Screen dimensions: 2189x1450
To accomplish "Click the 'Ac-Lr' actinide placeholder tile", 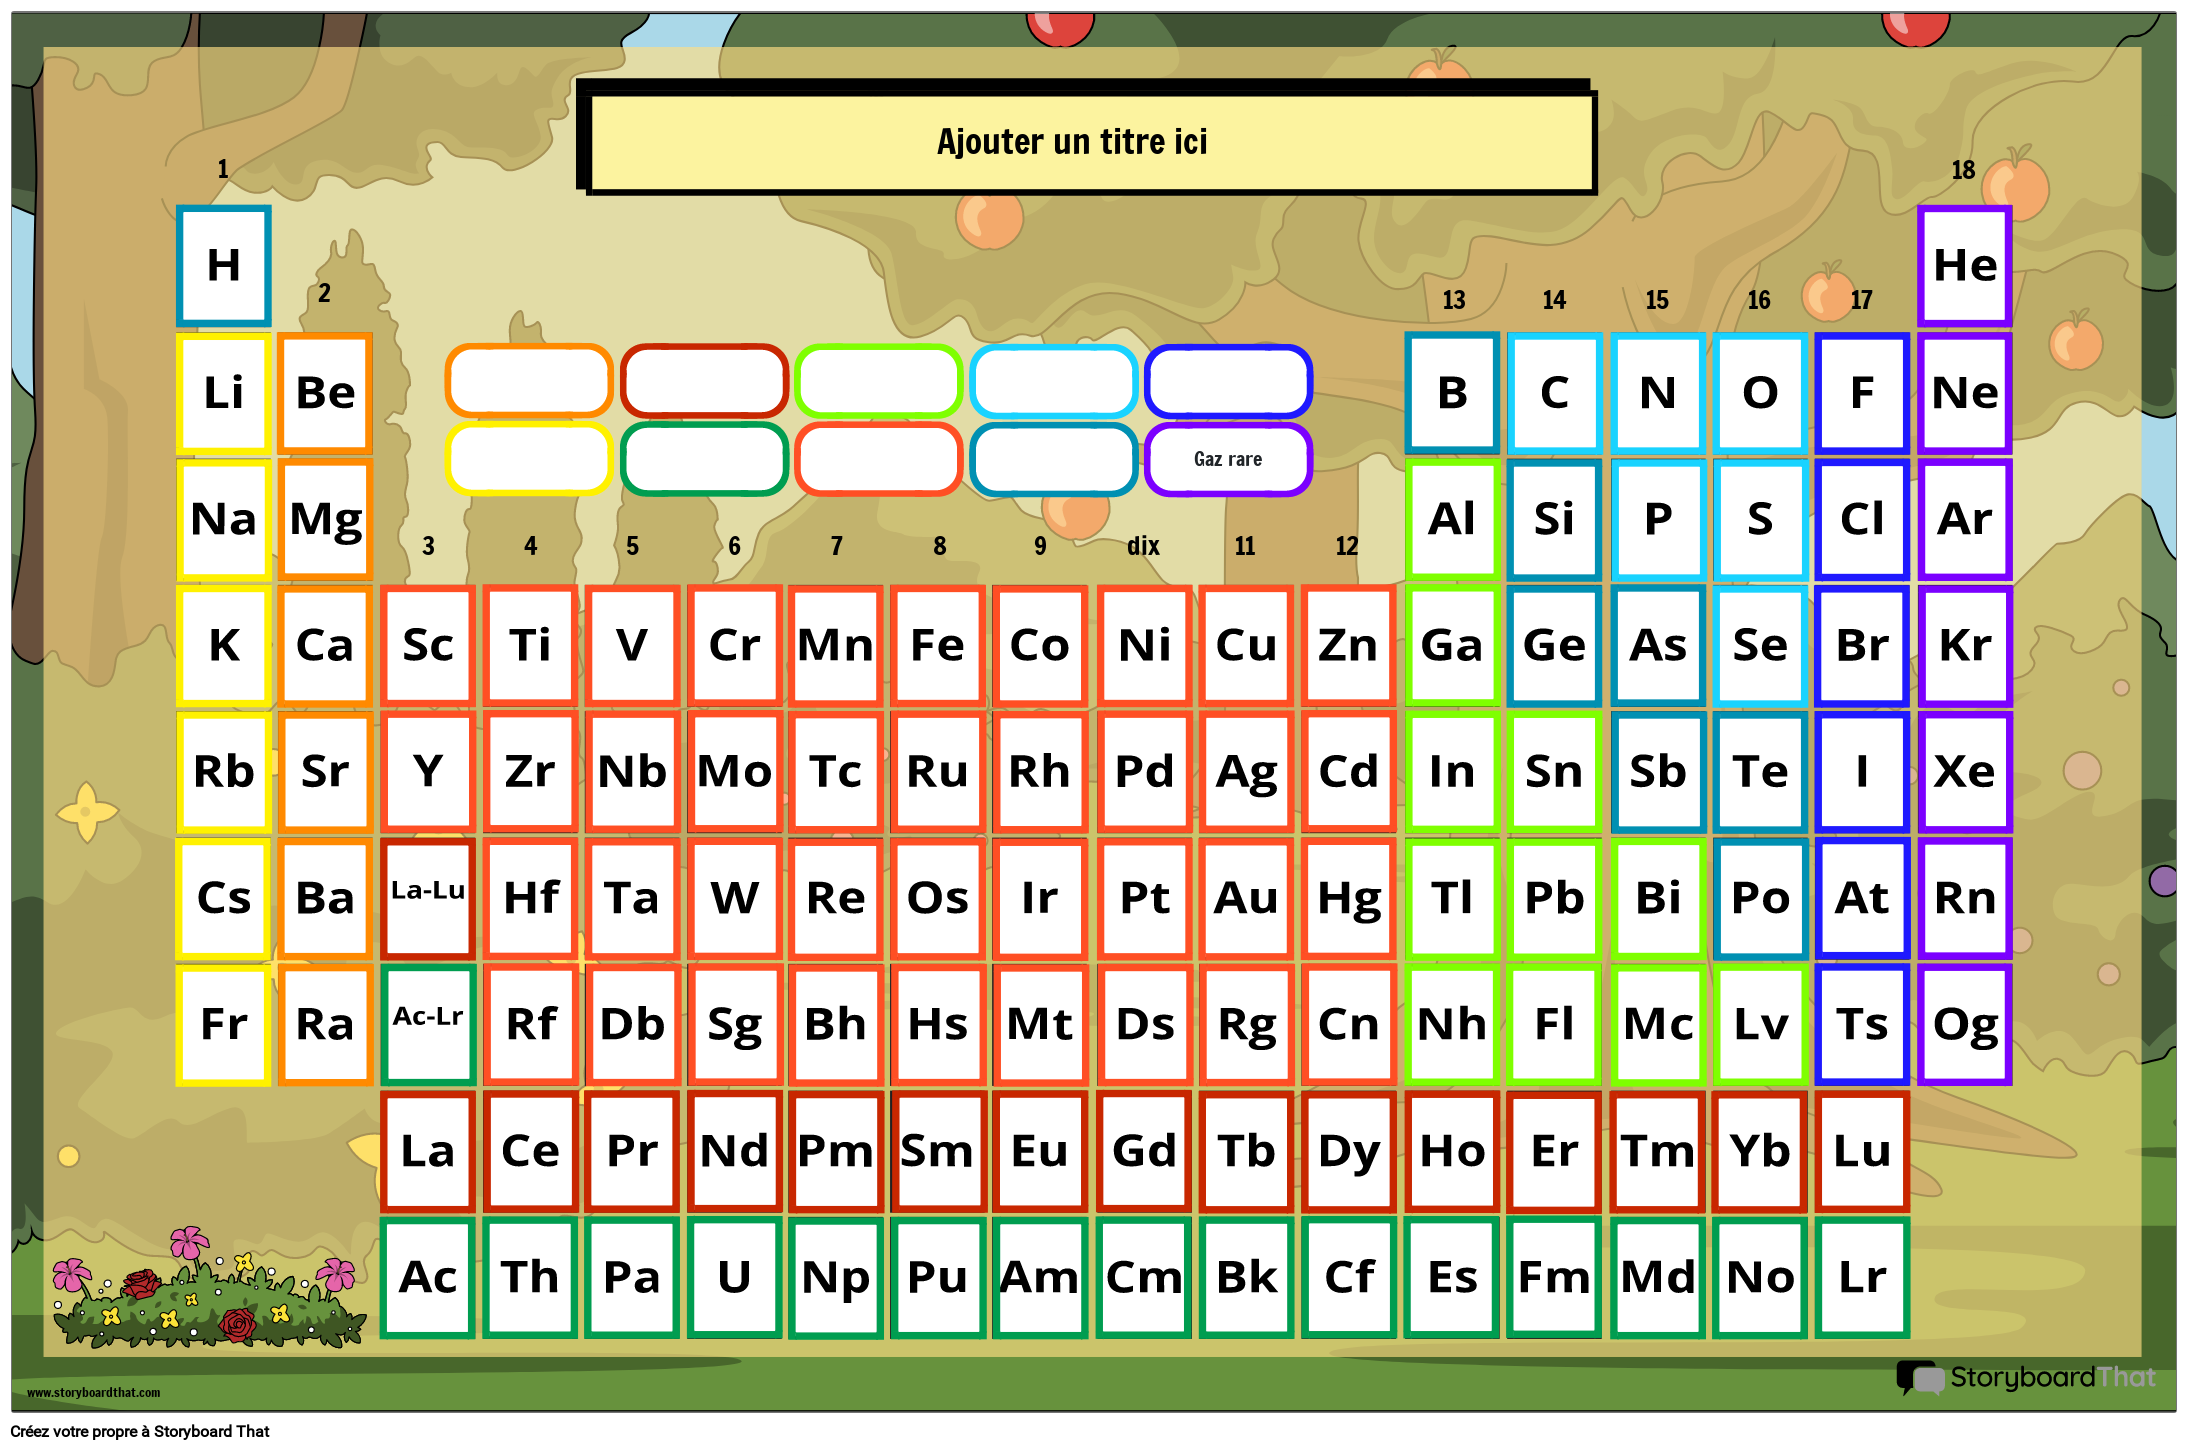I will click(x=428, y=1024).
